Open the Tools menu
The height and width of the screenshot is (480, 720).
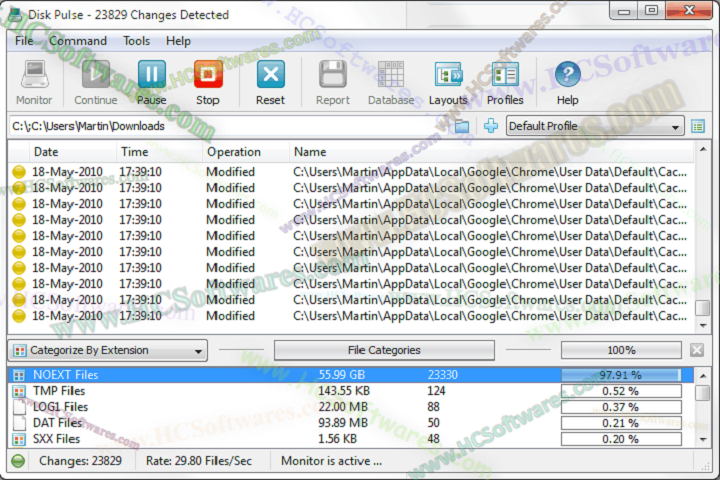136,41
